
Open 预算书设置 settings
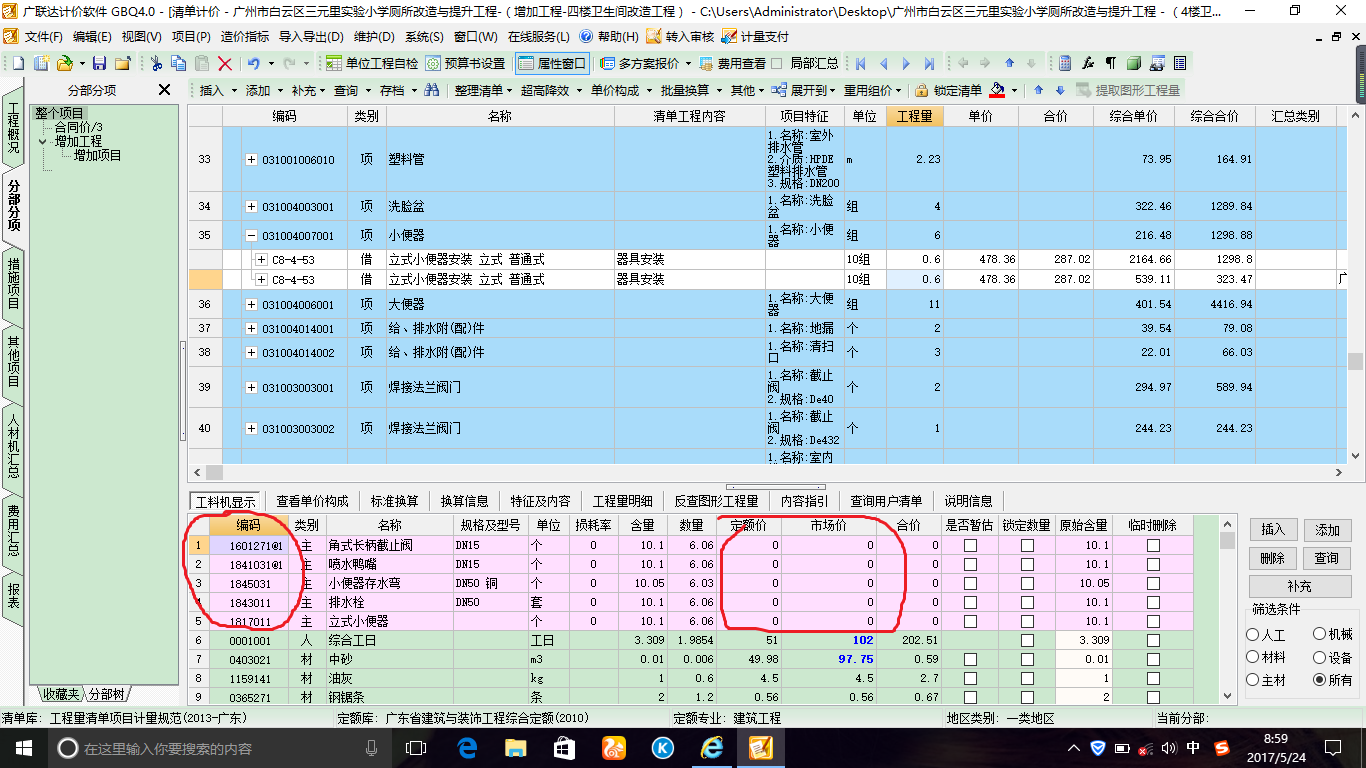[465, 63]
